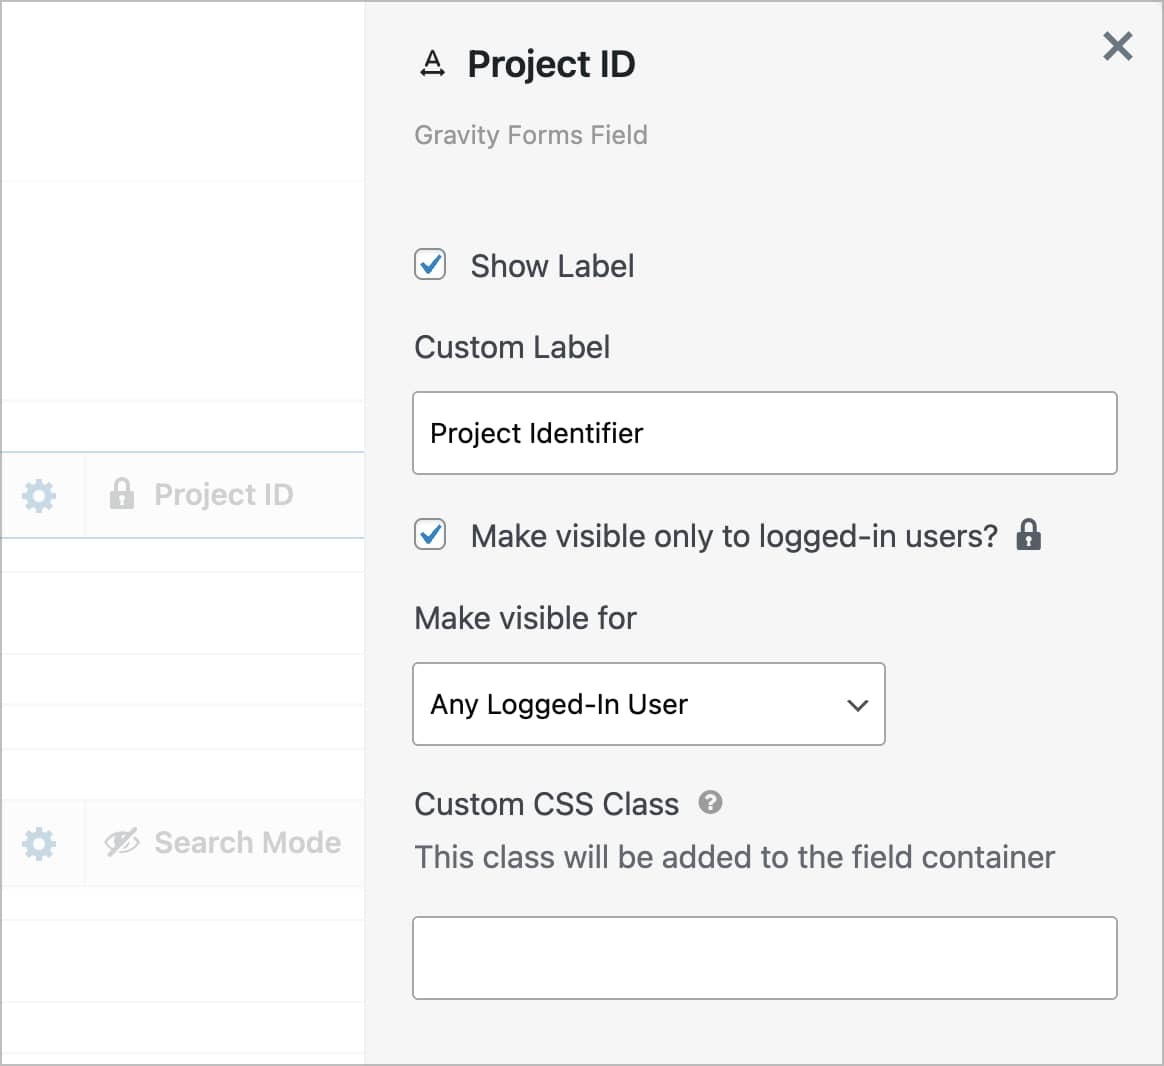The height and width of the screenshot is (1066, 1164).
Task: Click the 'Gravity Forms Field' subtitle label
Action: 531,134
